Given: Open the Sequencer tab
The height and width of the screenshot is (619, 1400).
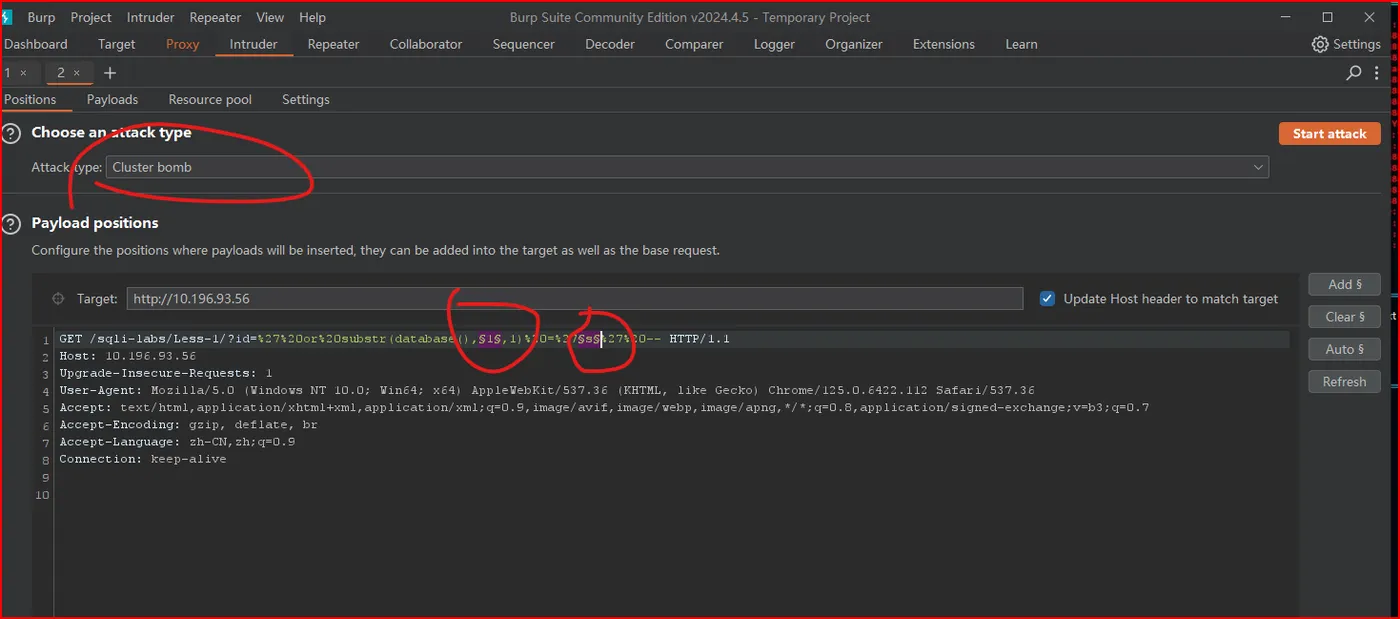Looking at the screenshot, I should pyautogui.click(x=524, y=44).
